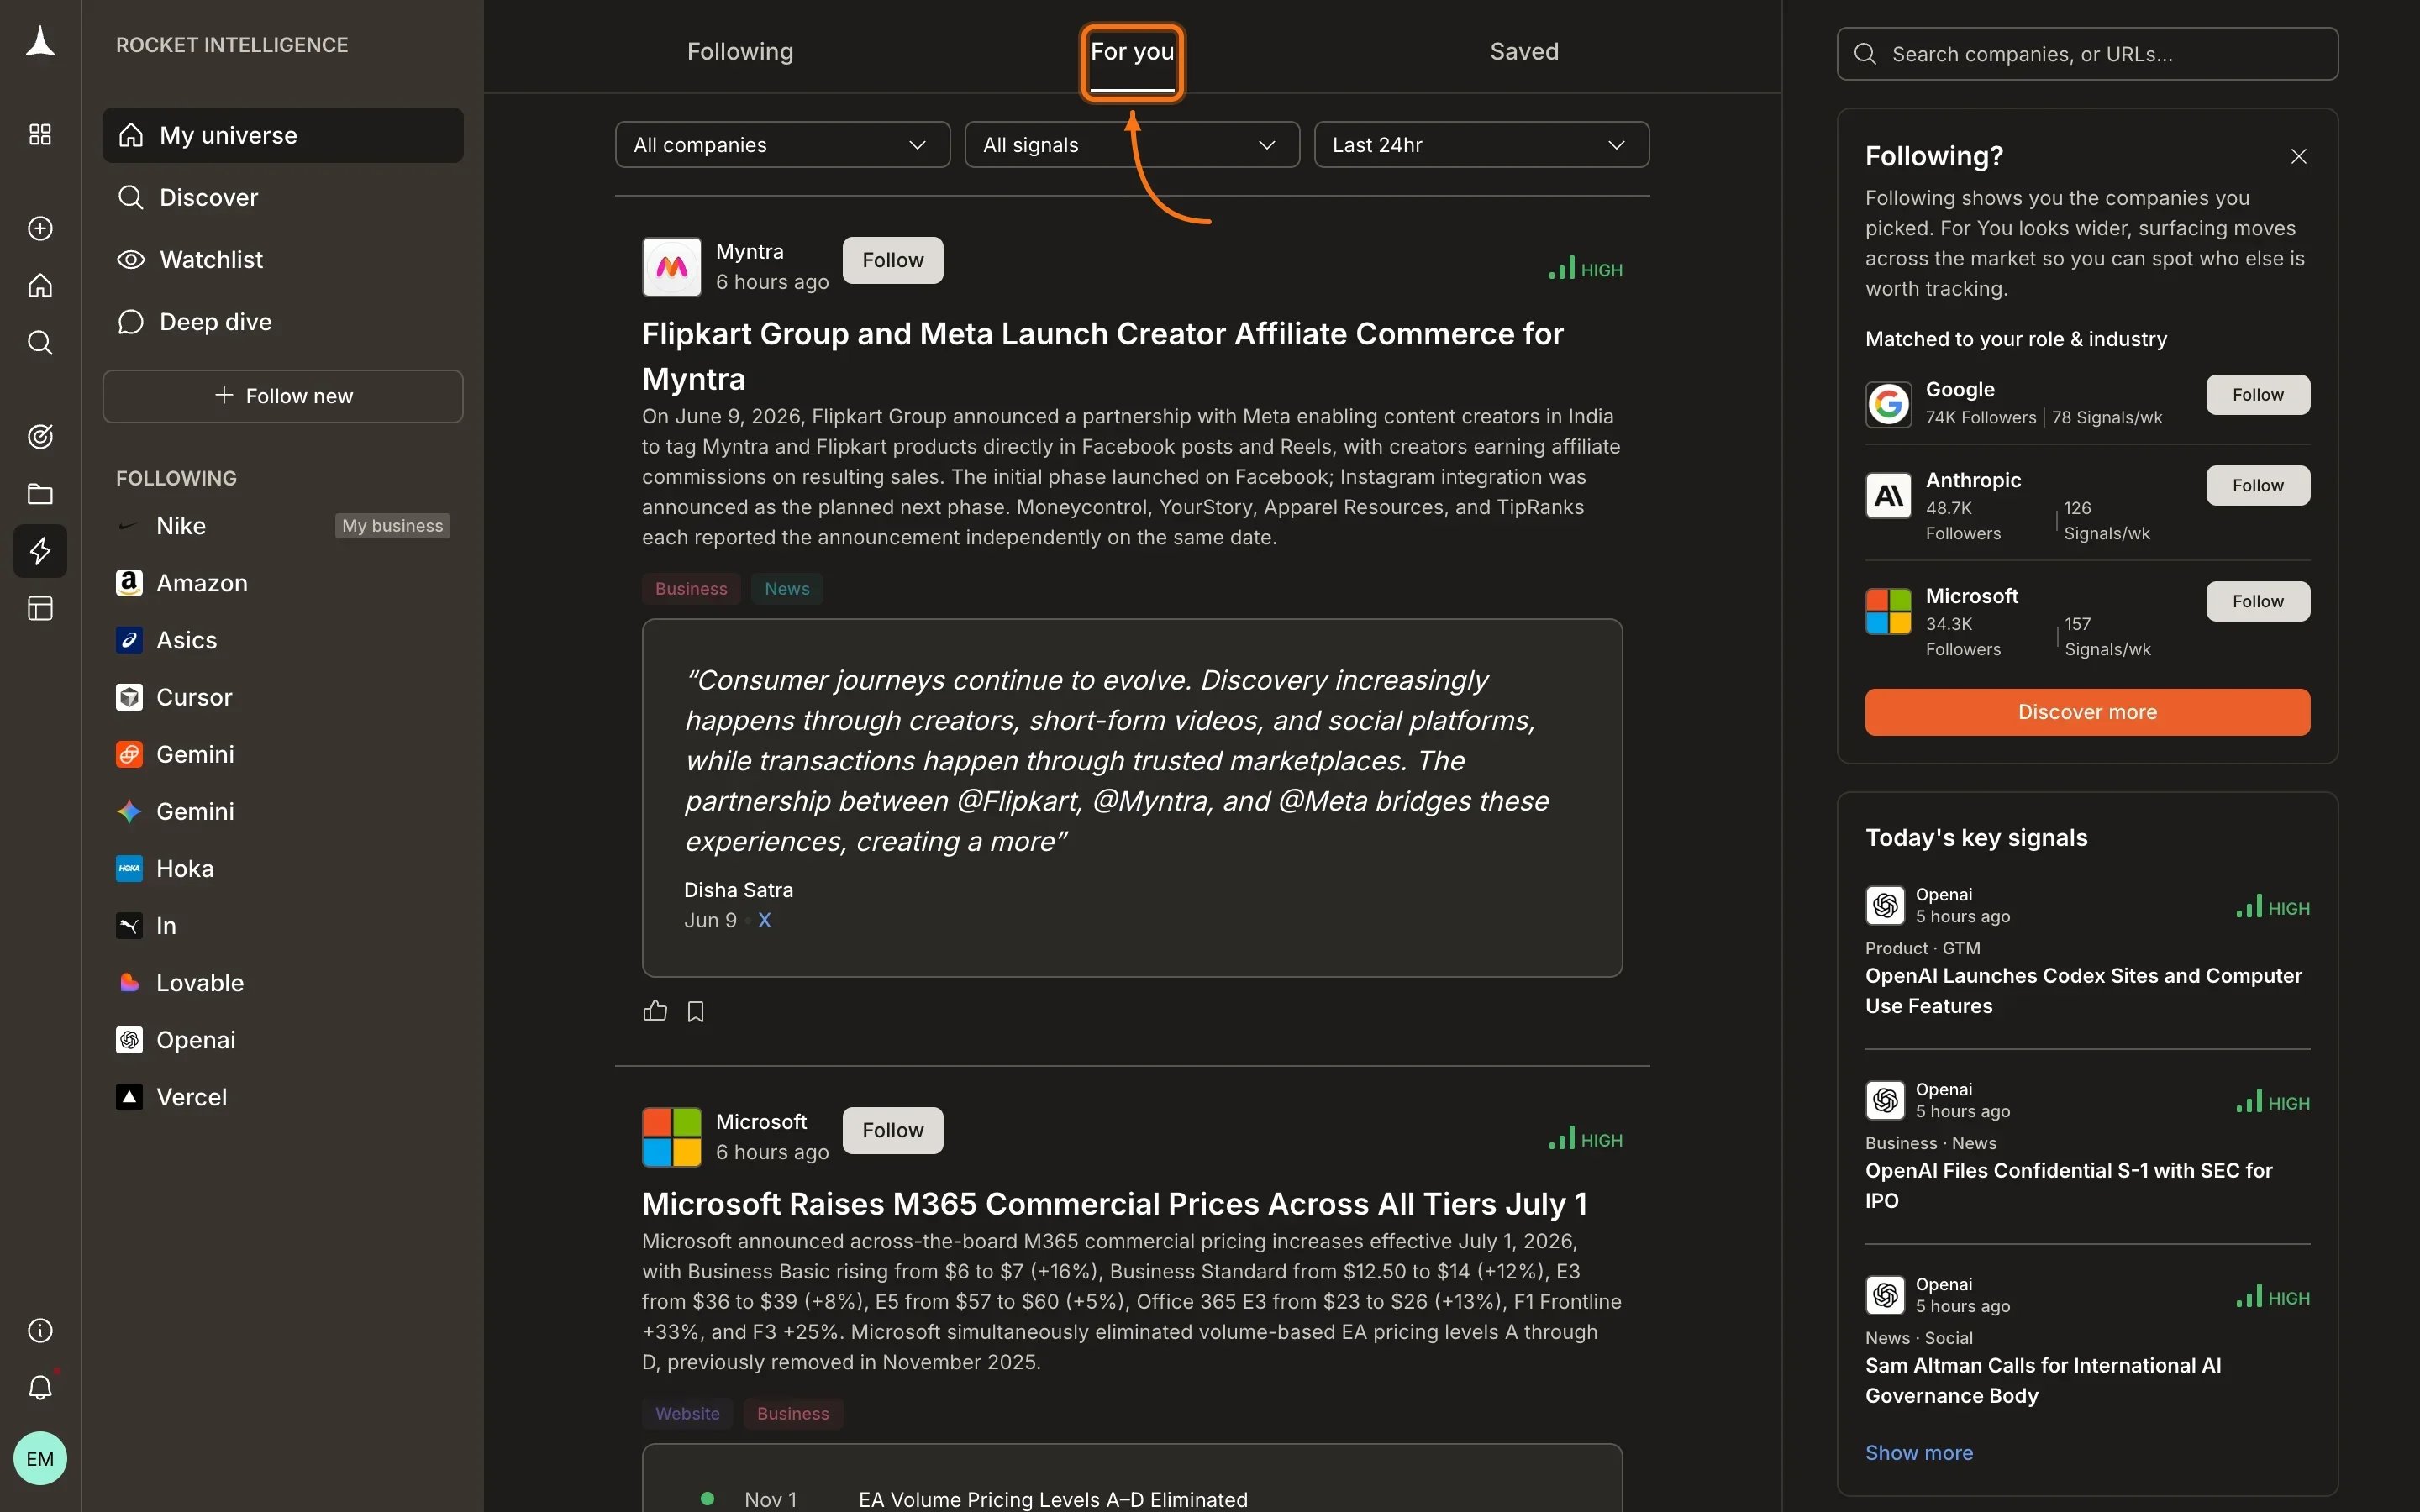Close the Following? info card
Image resolution: width=2420 pixels, height=1512 pixels.
point(2299,156)
